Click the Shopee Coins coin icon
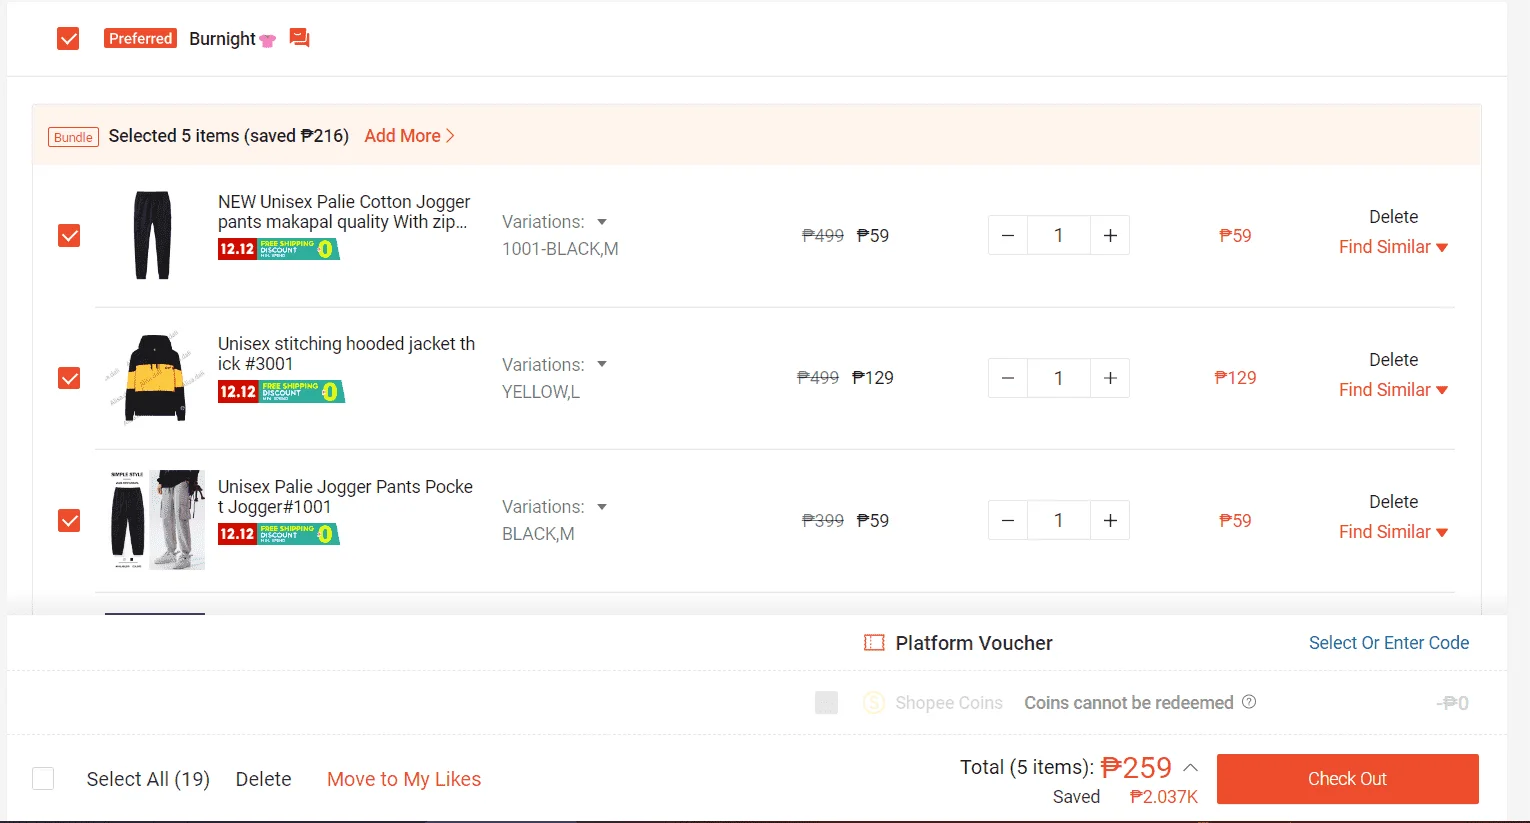Image resolution: width=1530 pixels, height=823 pixels. coord(874,703)
